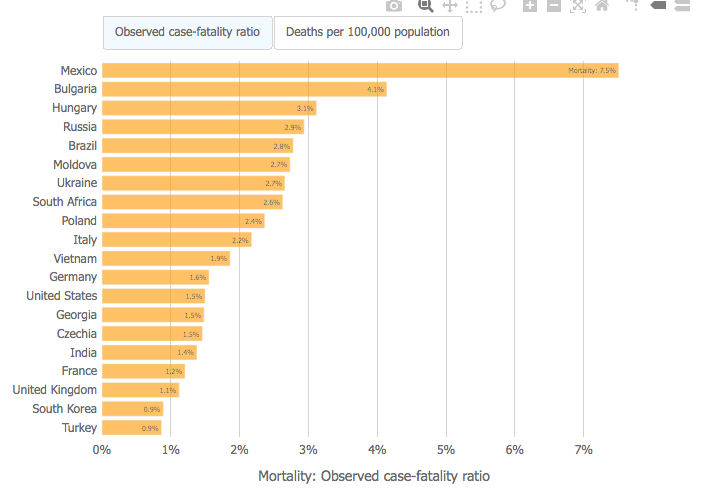The height and width of the screenshot is (497, 702).
Task: Reset axes with the home icon
Action: (601, 6)
